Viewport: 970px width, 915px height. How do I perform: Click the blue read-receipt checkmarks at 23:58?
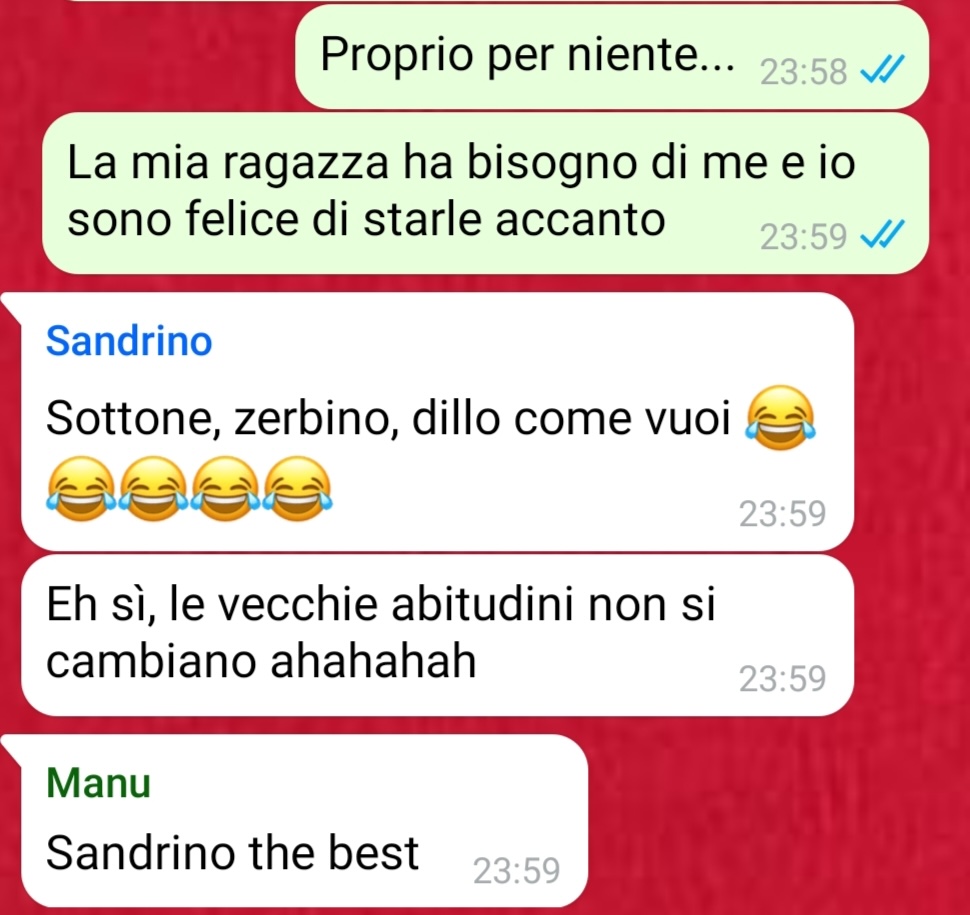pyautogui.click(x=883, y=69)
